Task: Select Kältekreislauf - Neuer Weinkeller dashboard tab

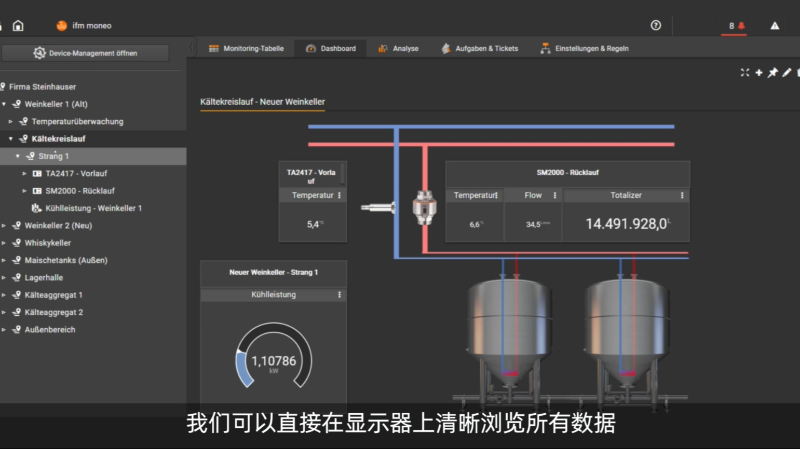Action: click(262, 102)
